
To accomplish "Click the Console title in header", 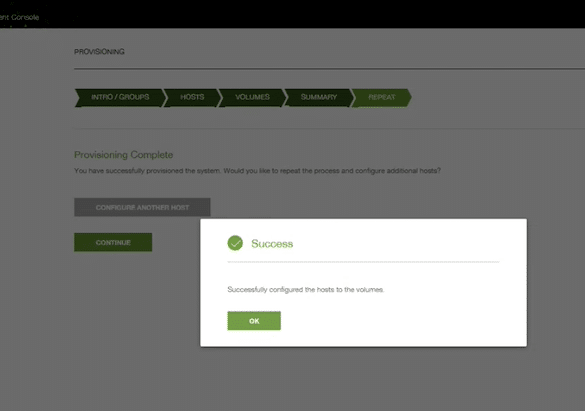I will [x=19, y=17].
